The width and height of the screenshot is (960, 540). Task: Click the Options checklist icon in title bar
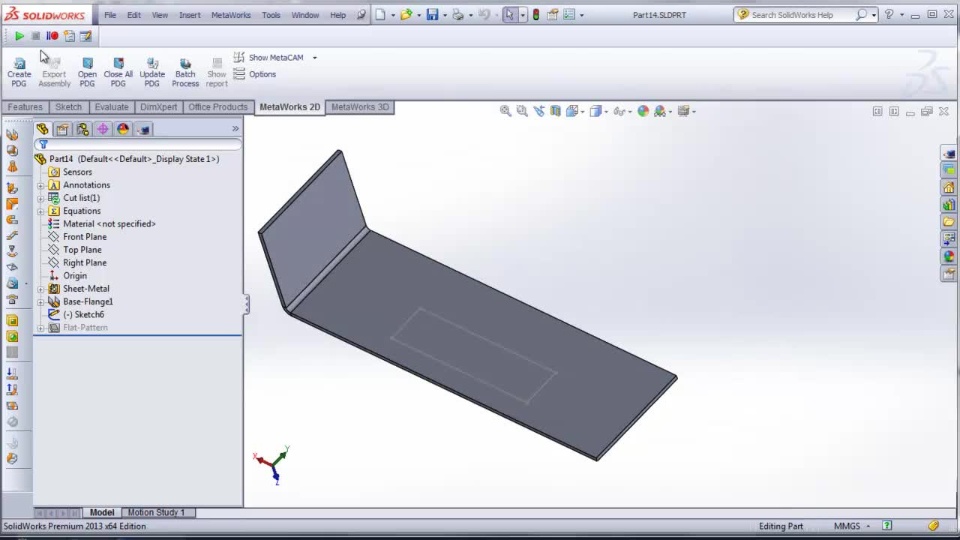coord(569,15)
